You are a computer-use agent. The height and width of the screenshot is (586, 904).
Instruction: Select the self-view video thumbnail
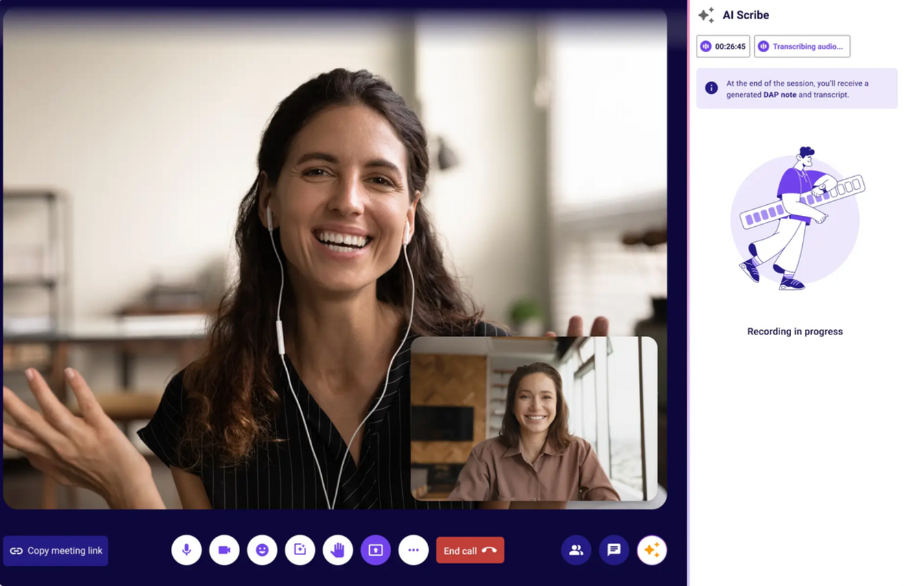534,418
